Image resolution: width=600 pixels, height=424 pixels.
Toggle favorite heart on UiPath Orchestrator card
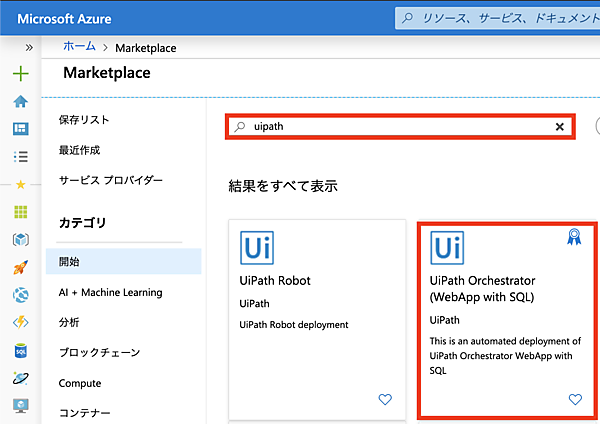pyautogui.click(x=575, y=399)
